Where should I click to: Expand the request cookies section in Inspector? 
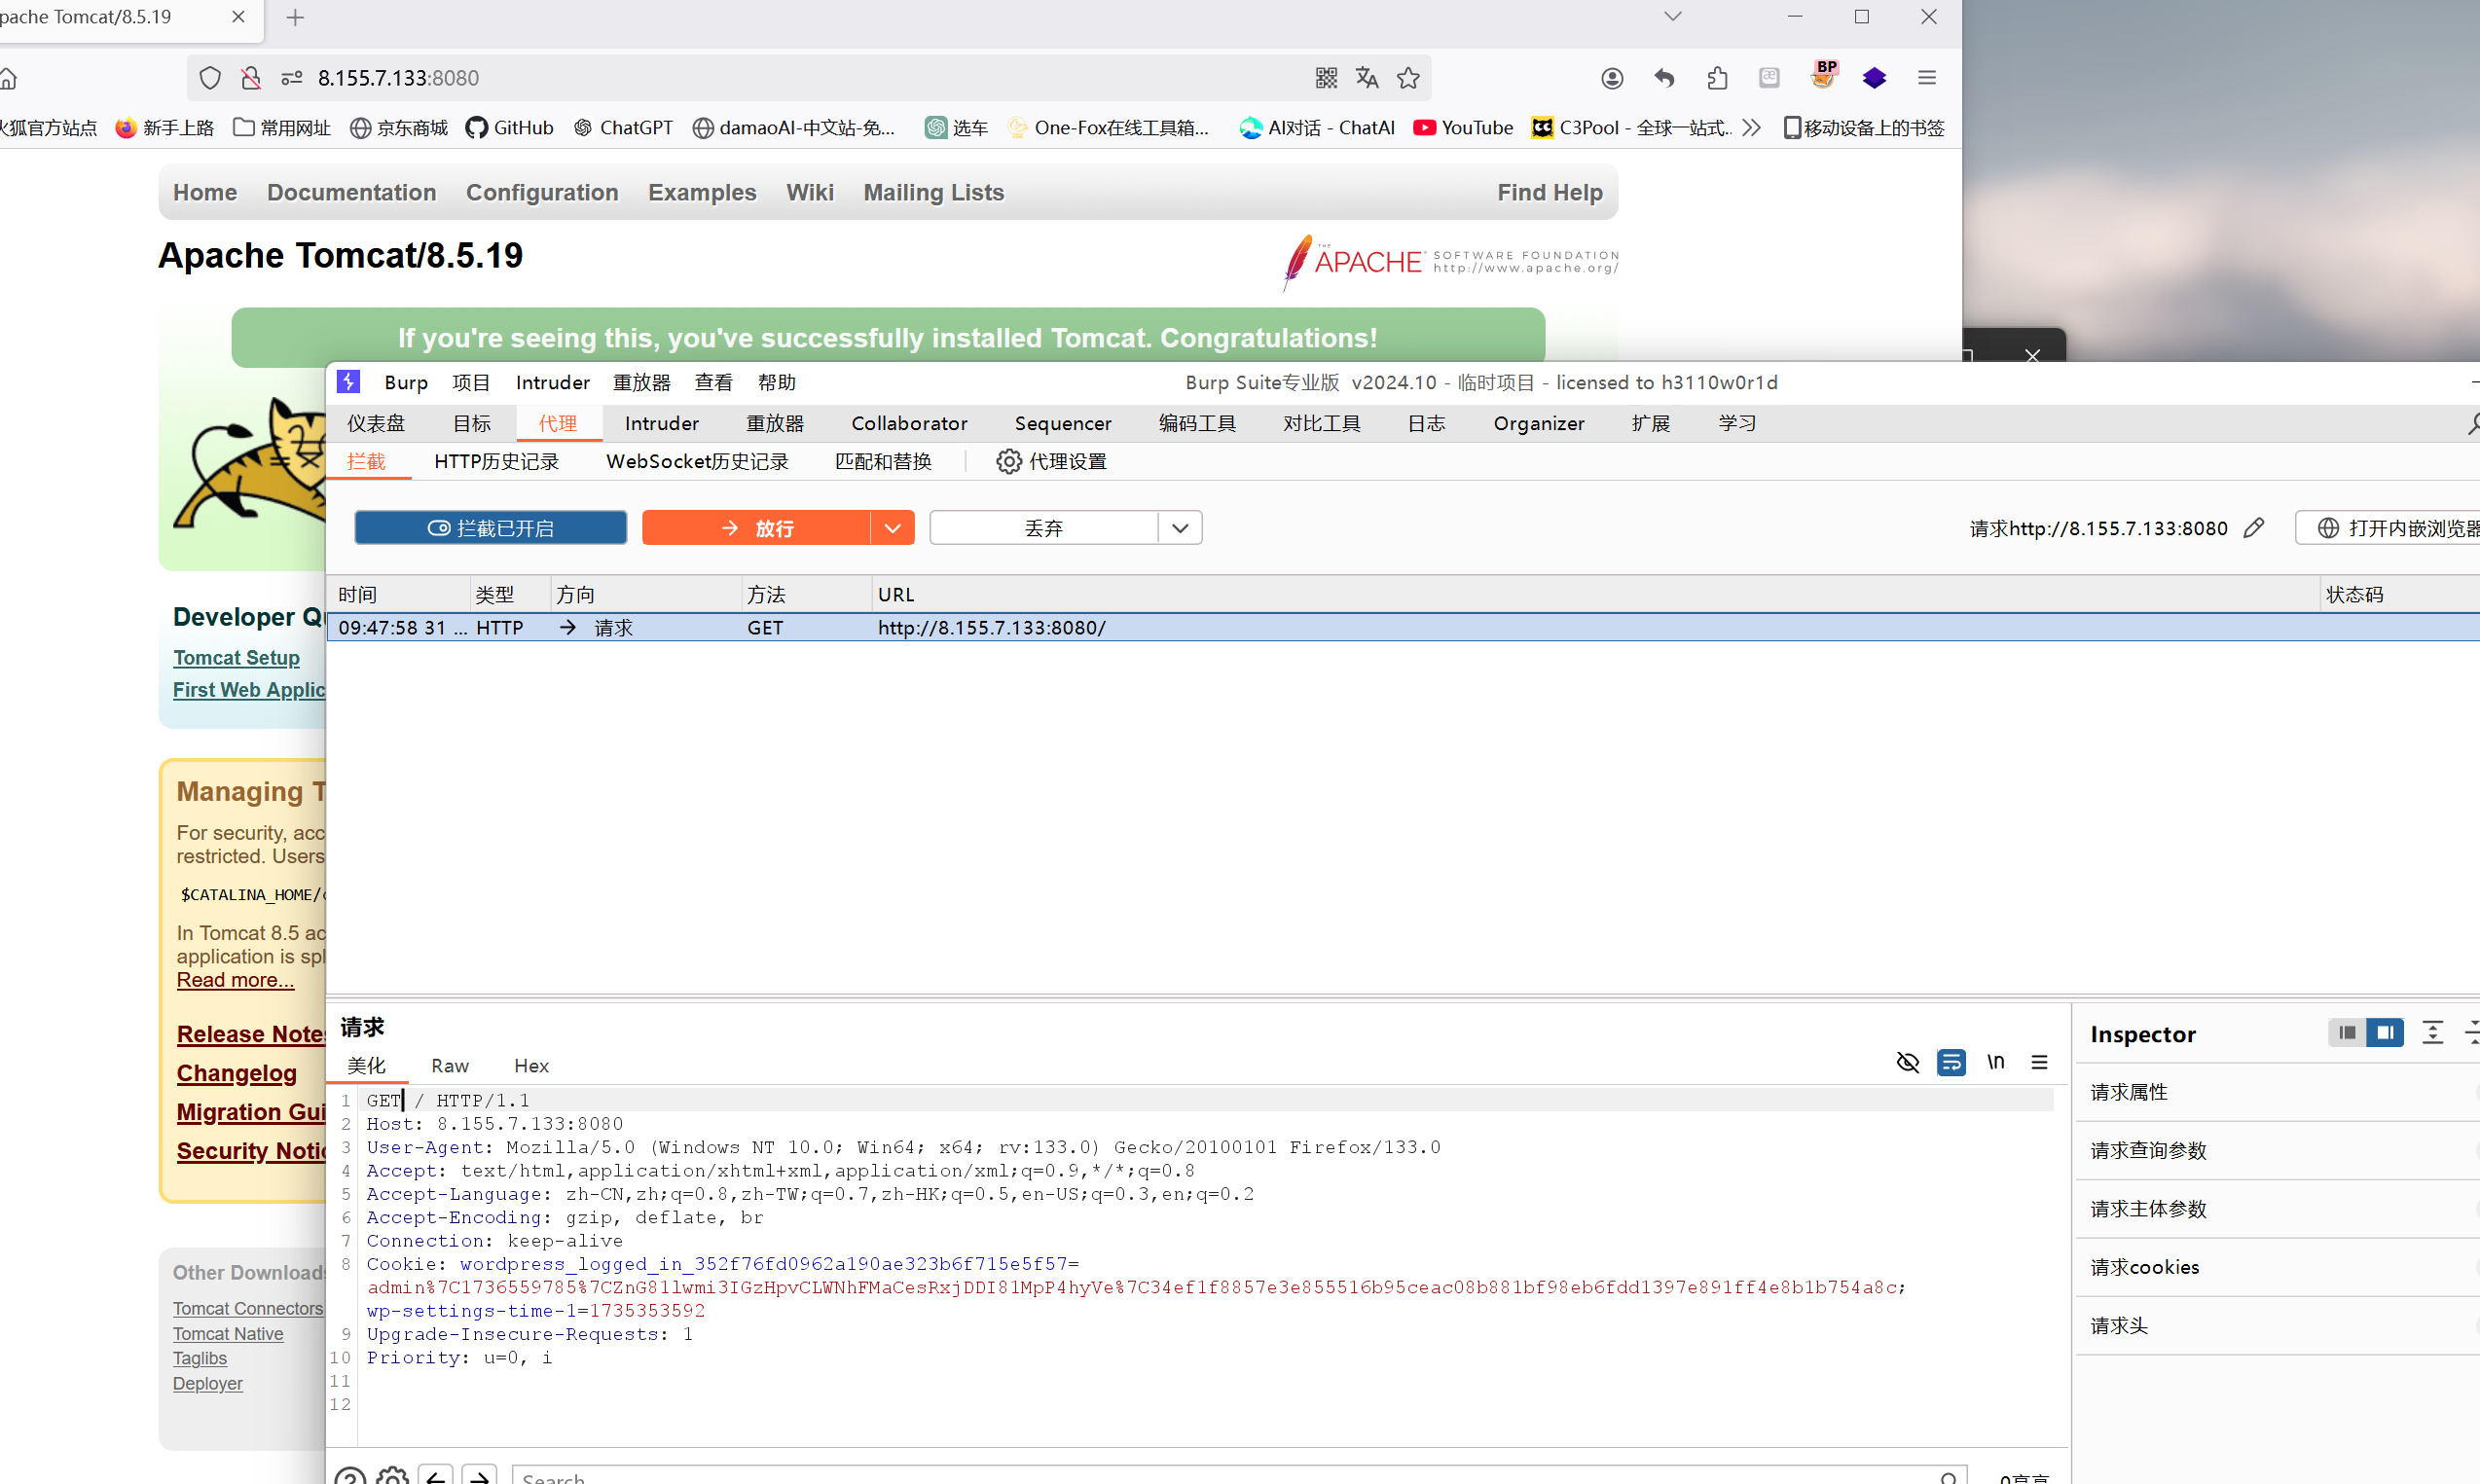pos(2145,1267)
